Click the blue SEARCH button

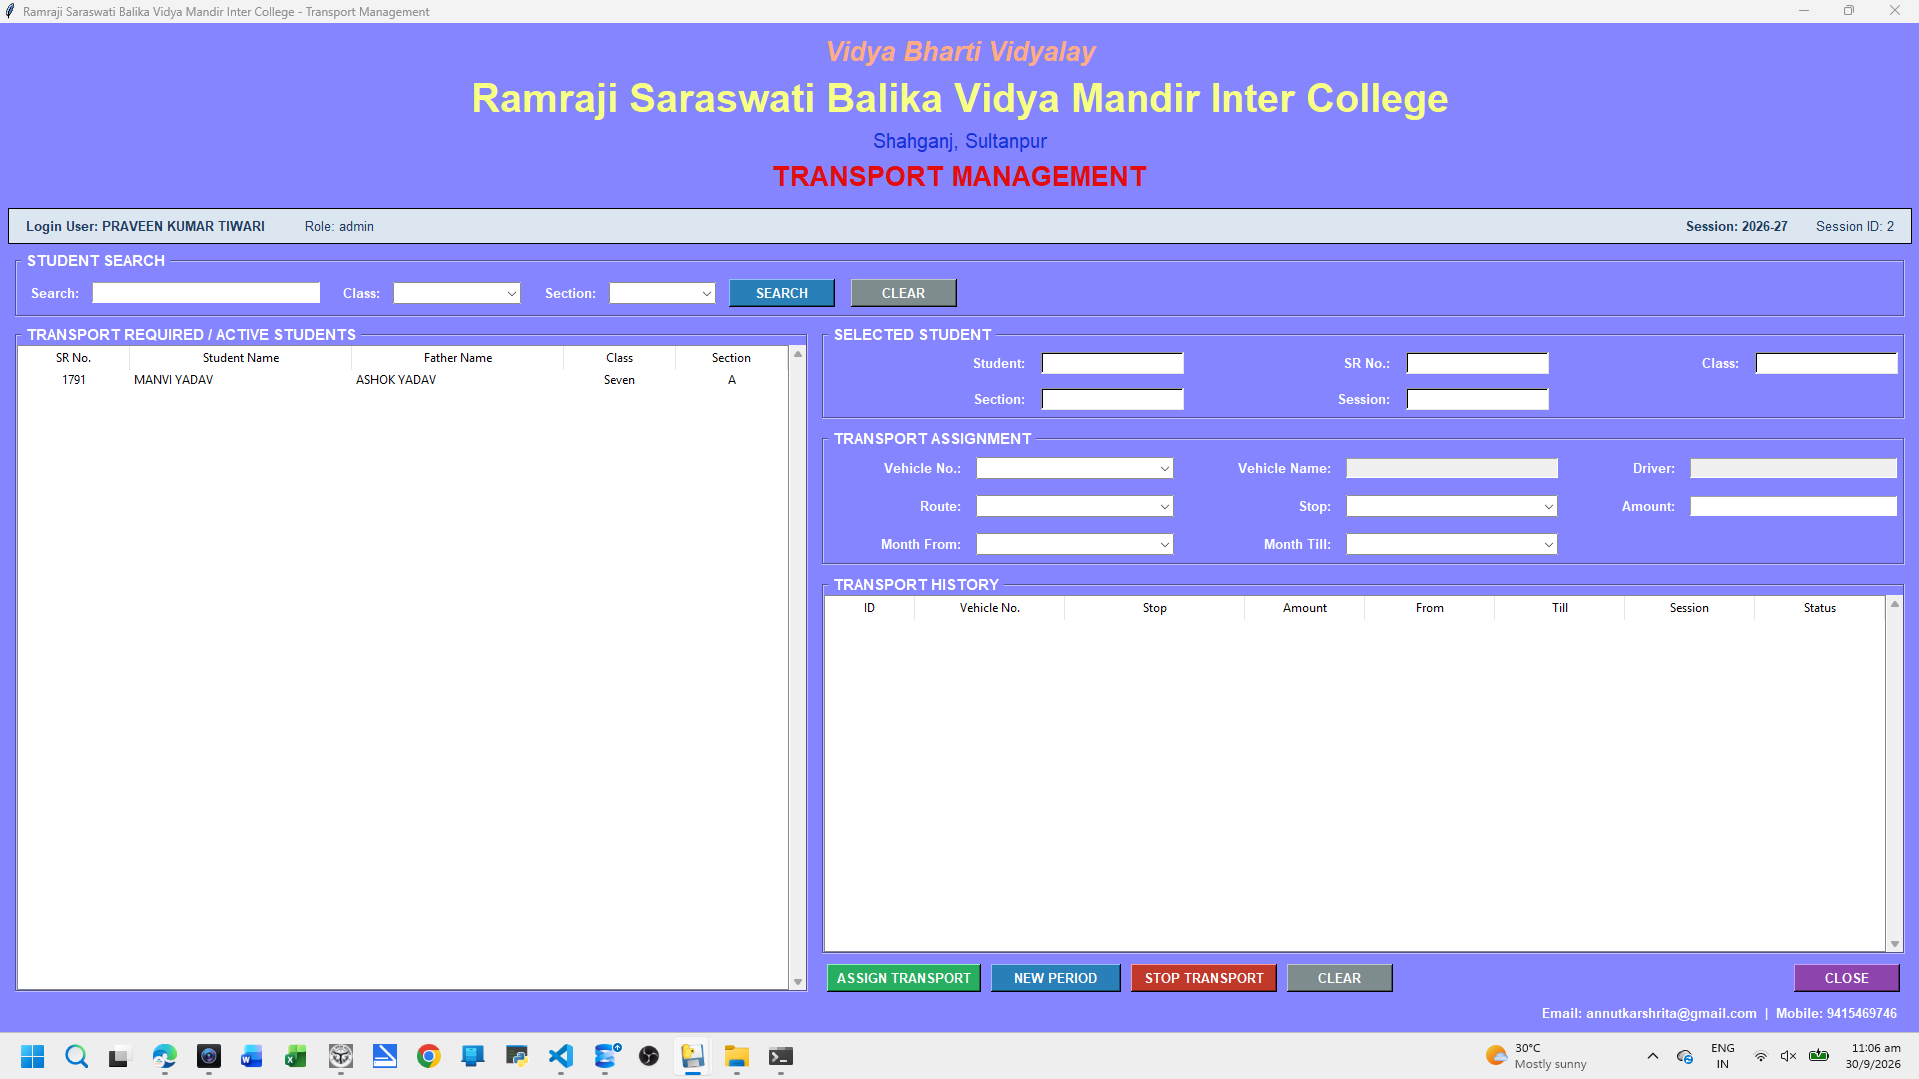pos(782,293)
